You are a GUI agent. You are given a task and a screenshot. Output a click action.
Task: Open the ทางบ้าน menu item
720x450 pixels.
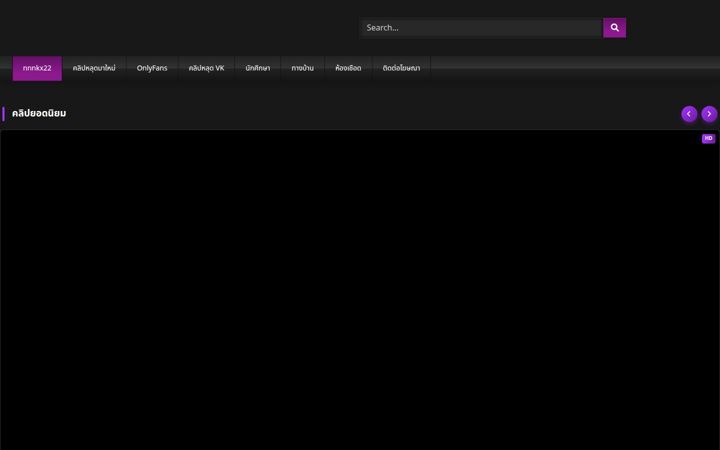click(x=303, y=68)
